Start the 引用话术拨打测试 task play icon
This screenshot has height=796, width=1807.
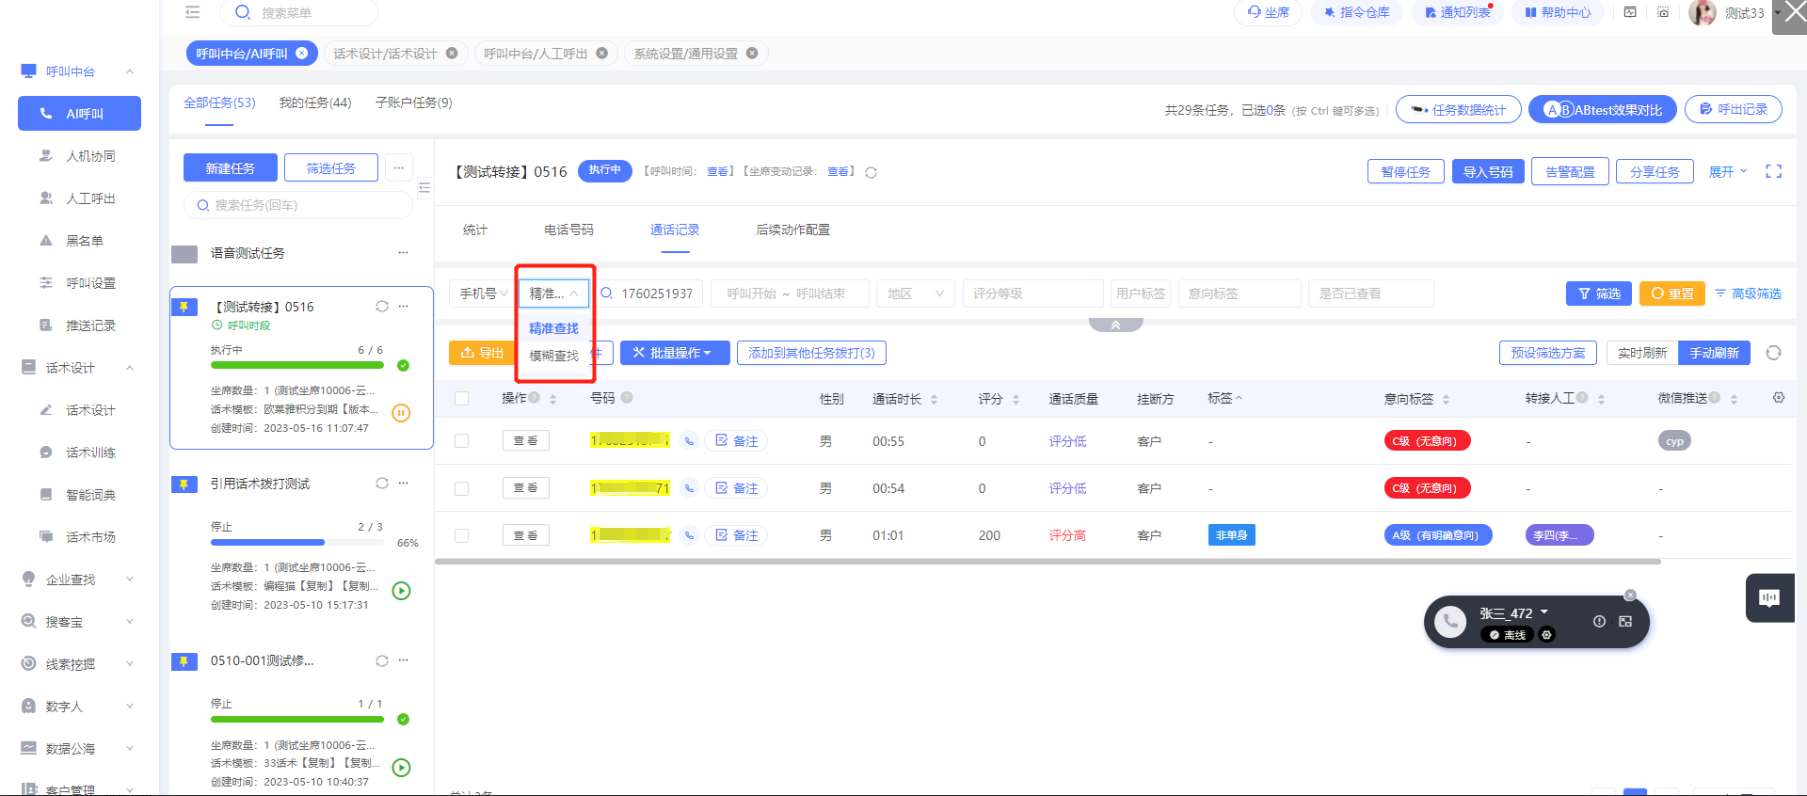(401, 591)
